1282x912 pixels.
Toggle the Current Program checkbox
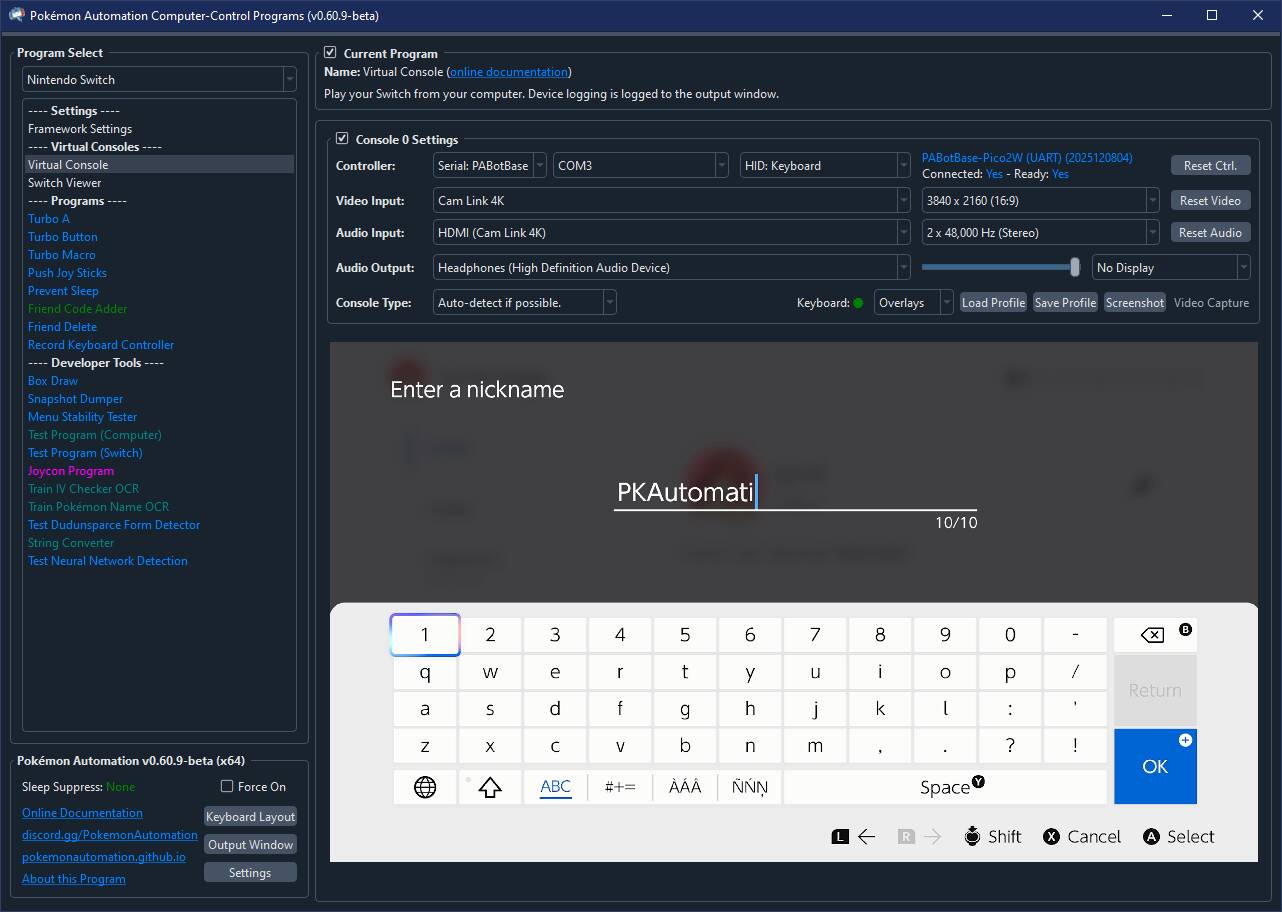[331, 53]
